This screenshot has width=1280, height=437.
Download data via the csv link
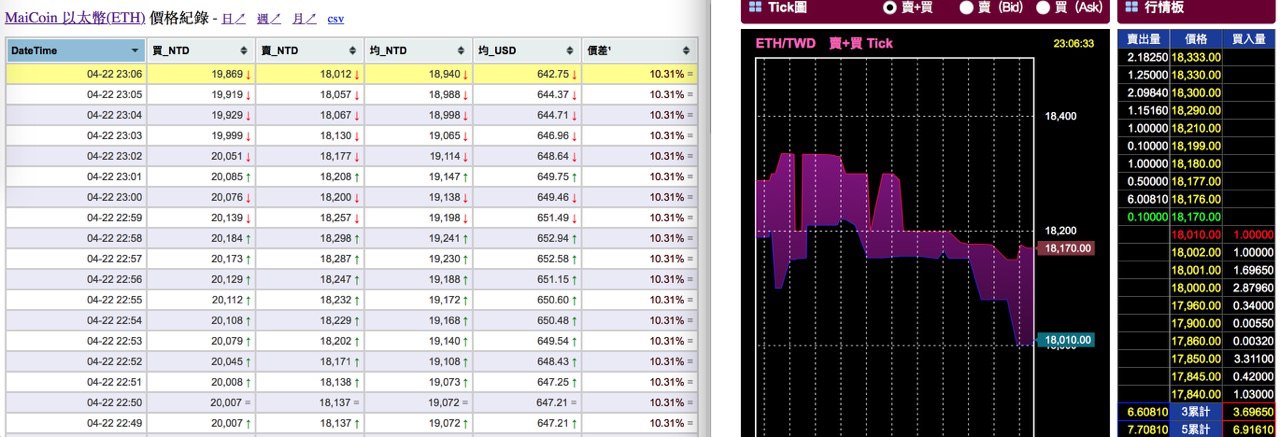pyautogui.click(x=336, y=18)
